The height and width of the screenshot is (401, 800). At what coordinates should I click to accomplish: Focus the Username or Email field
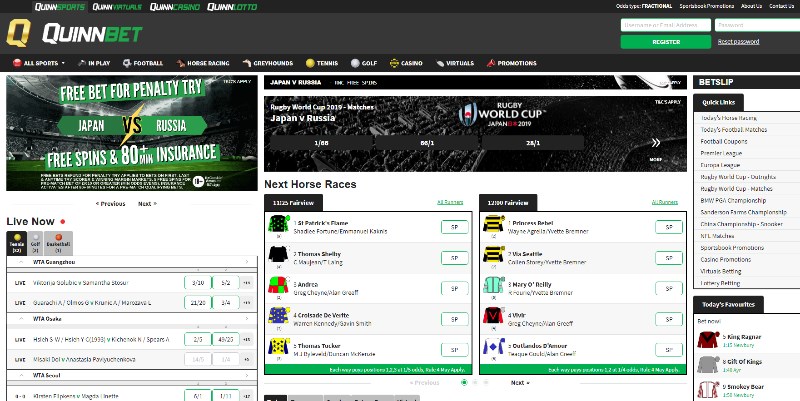point(666,25)
